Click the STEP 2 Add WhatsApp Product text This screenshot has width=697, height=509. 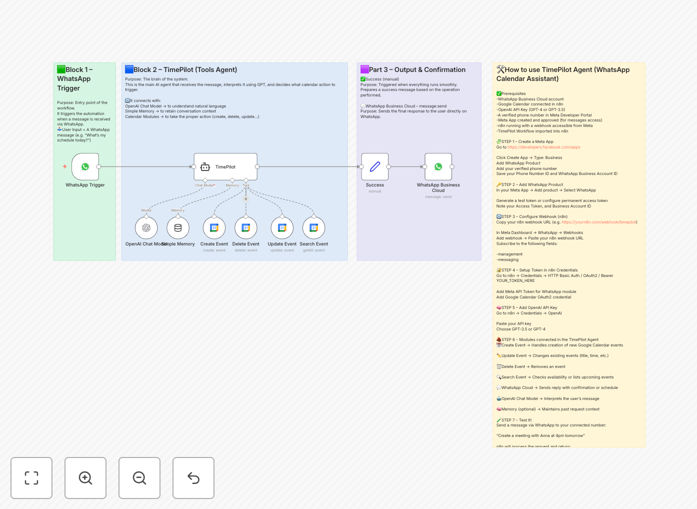530,184
